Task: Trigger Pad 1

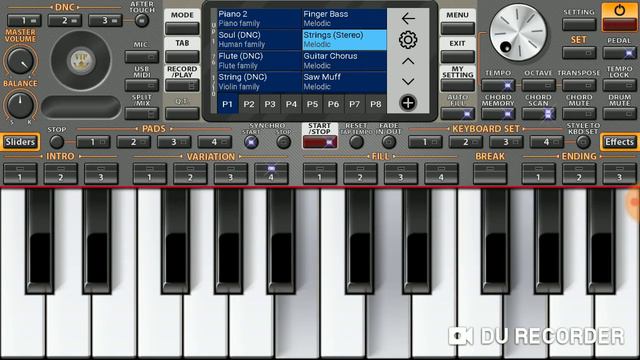Action: [93, 142]
